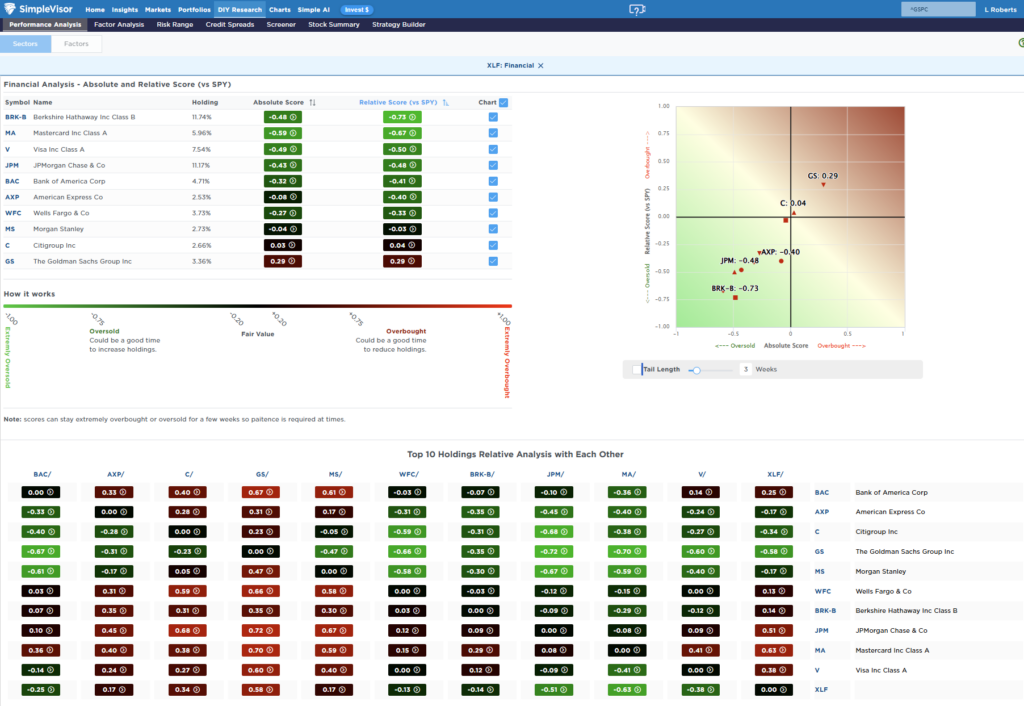Viewport: 1024px width, 706px height.
Task: Click the green info circle below the navigation bar
Action: tap(1019, 44)
